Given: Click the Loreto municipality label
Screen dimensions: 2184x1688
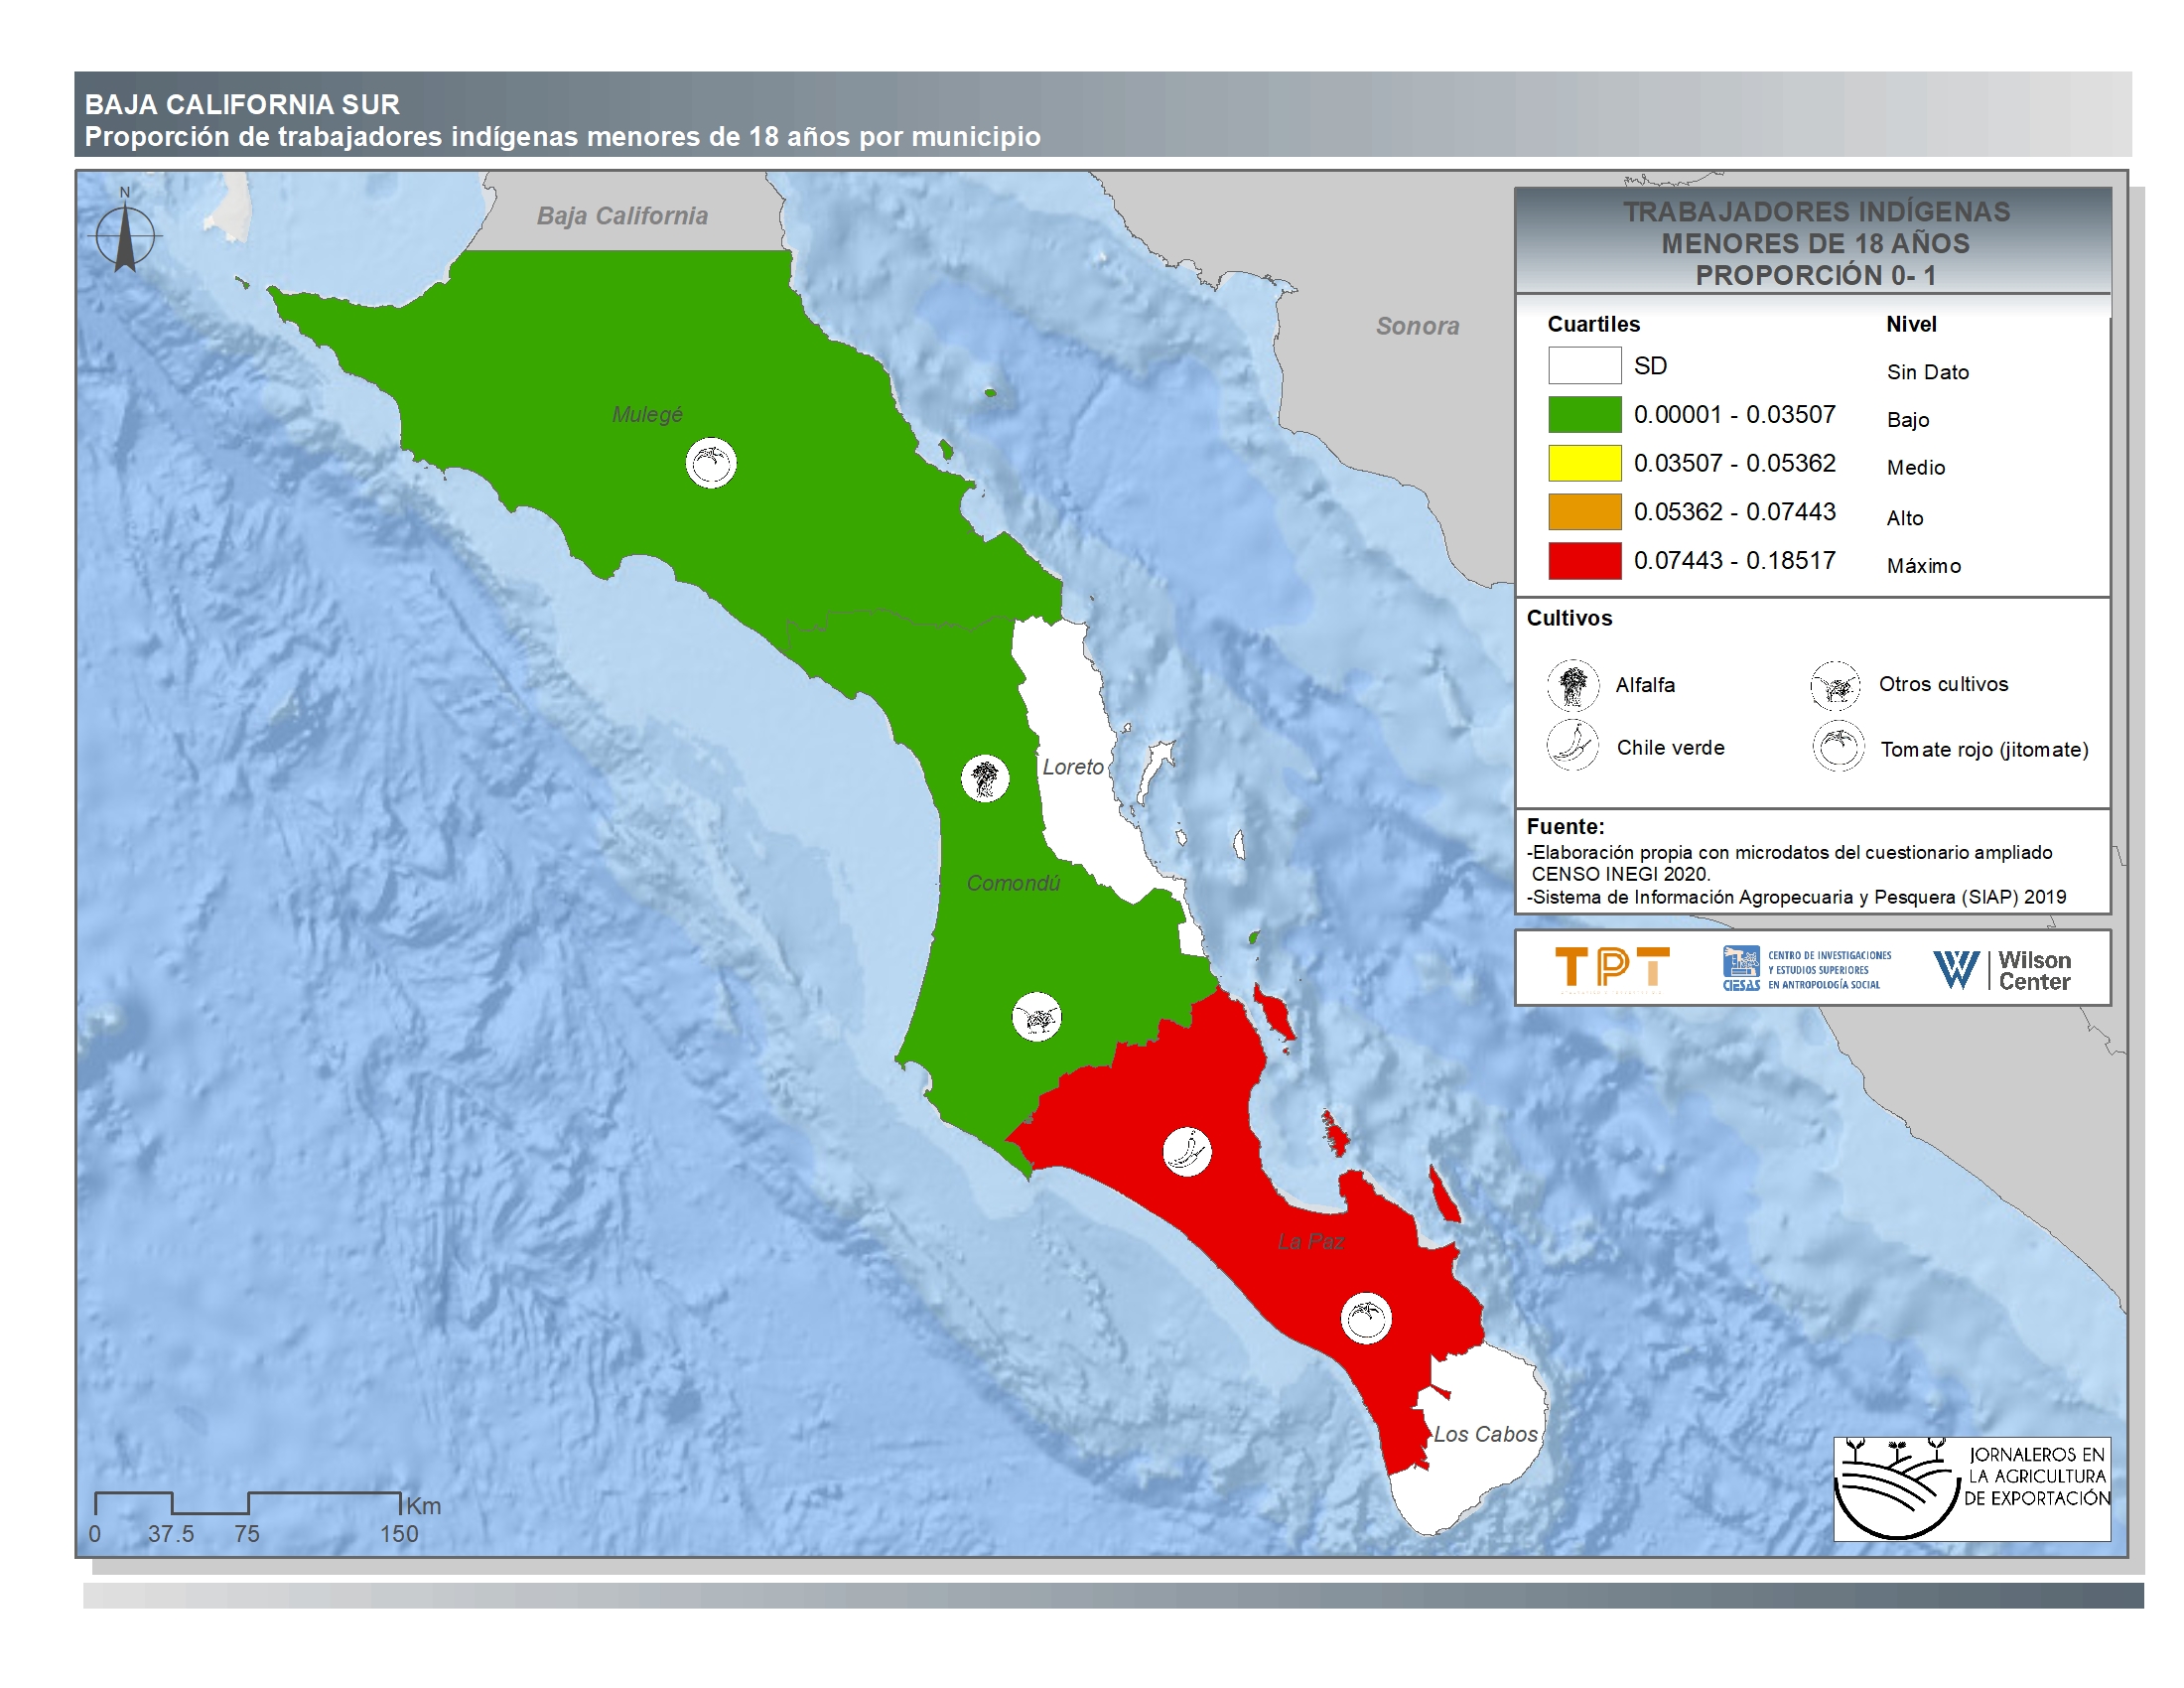Looking at the screenshot, I should [x=1073, y=767].
